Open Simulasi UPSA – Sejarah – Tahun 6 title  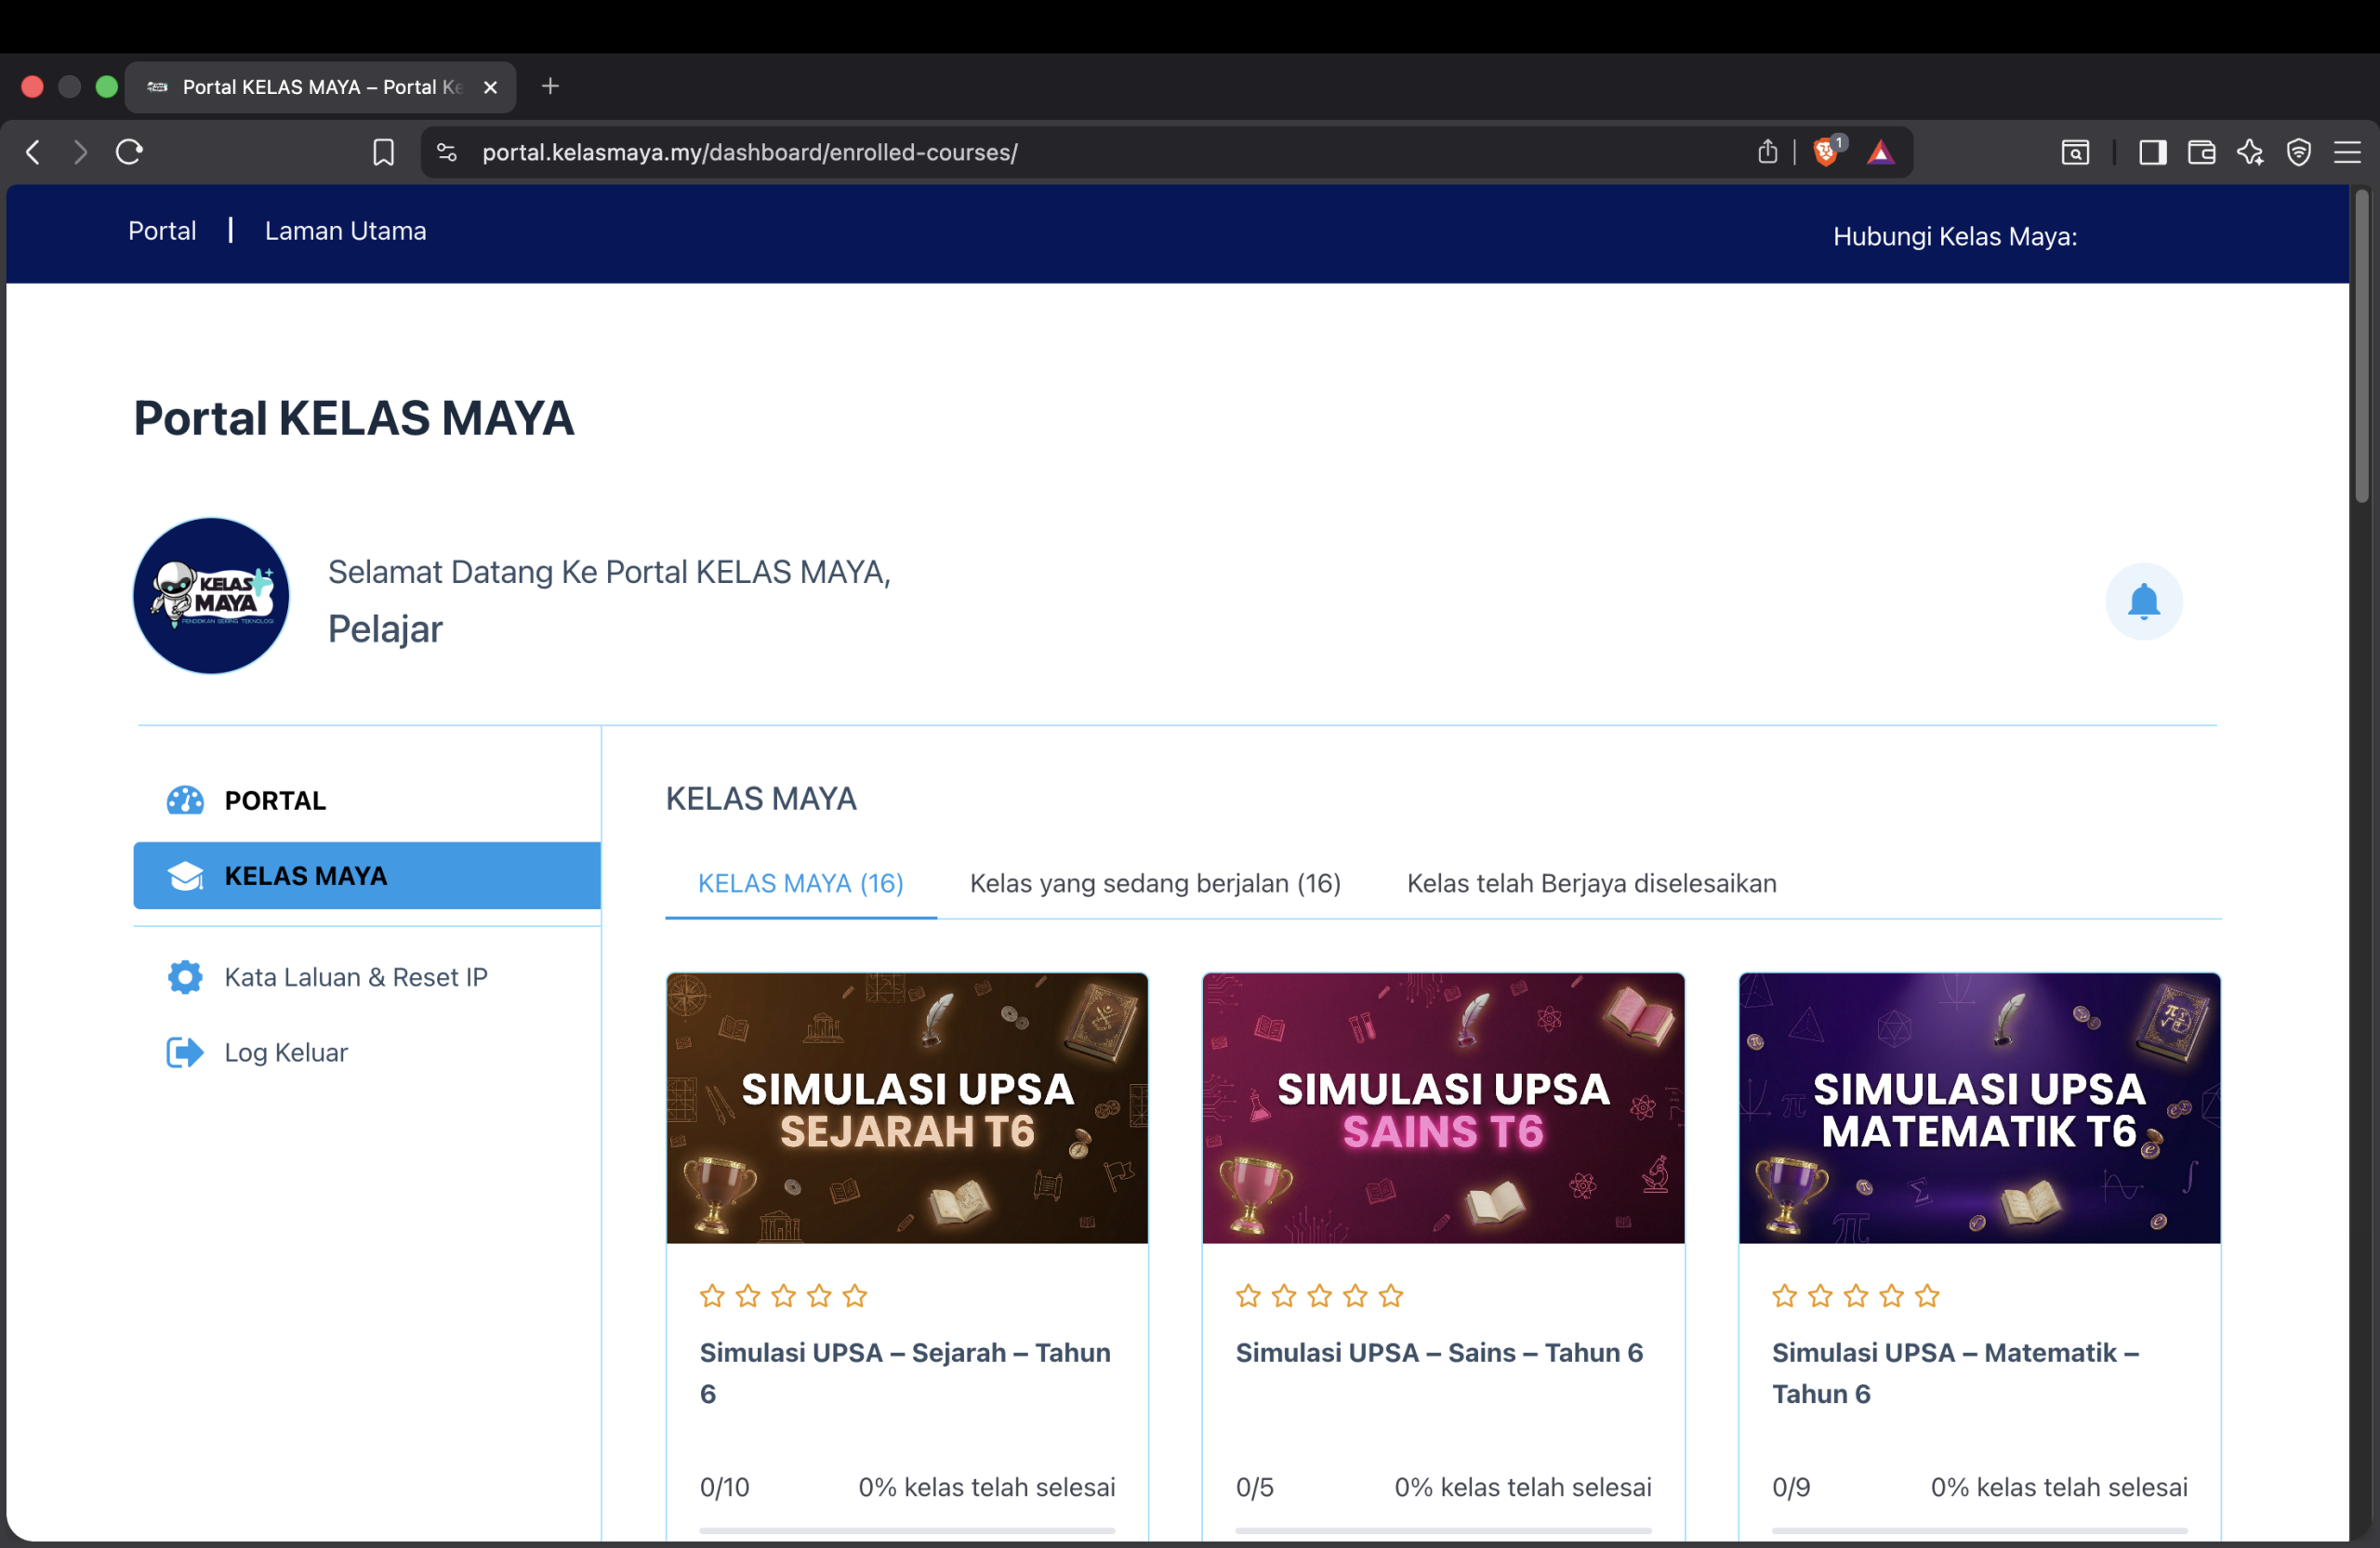coord(905,1373)
